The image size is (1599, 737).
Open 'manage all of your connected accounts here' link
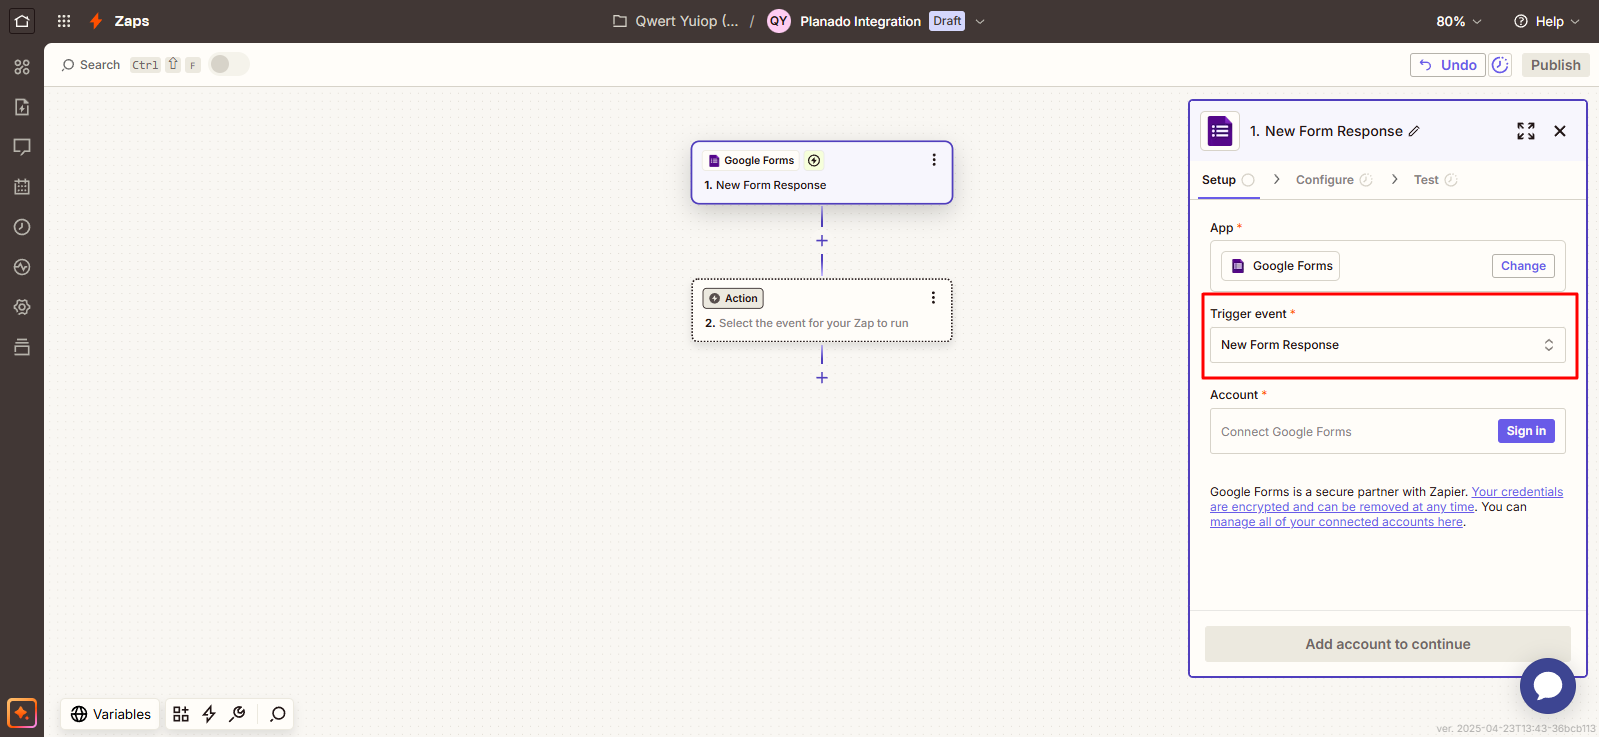click(1336, 522)
